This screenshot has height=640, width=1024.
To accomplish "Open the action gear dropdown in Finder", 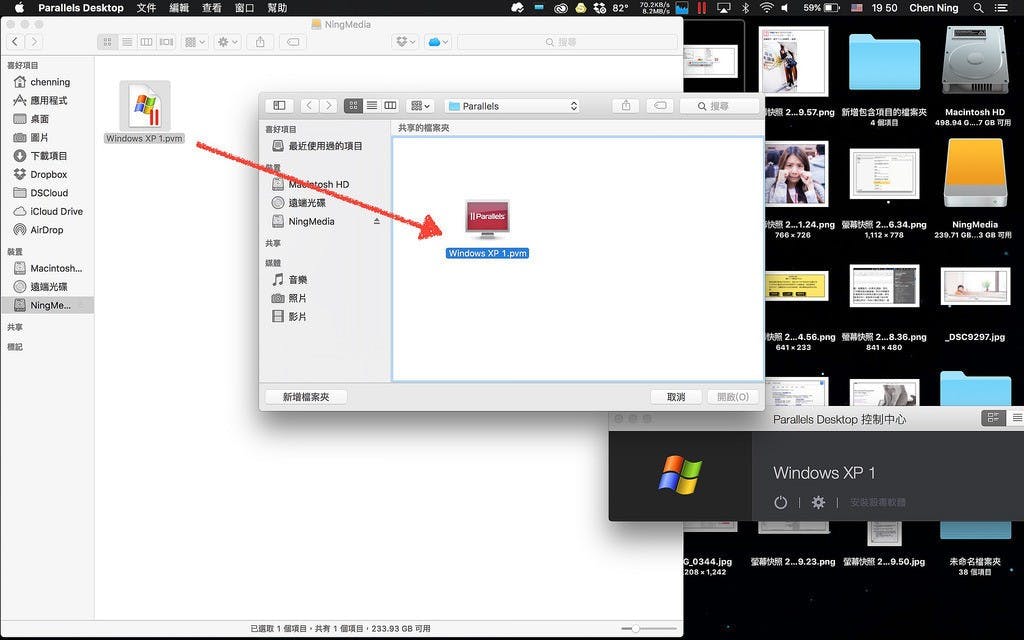I will pyautogui.click(x=227, y=42).
